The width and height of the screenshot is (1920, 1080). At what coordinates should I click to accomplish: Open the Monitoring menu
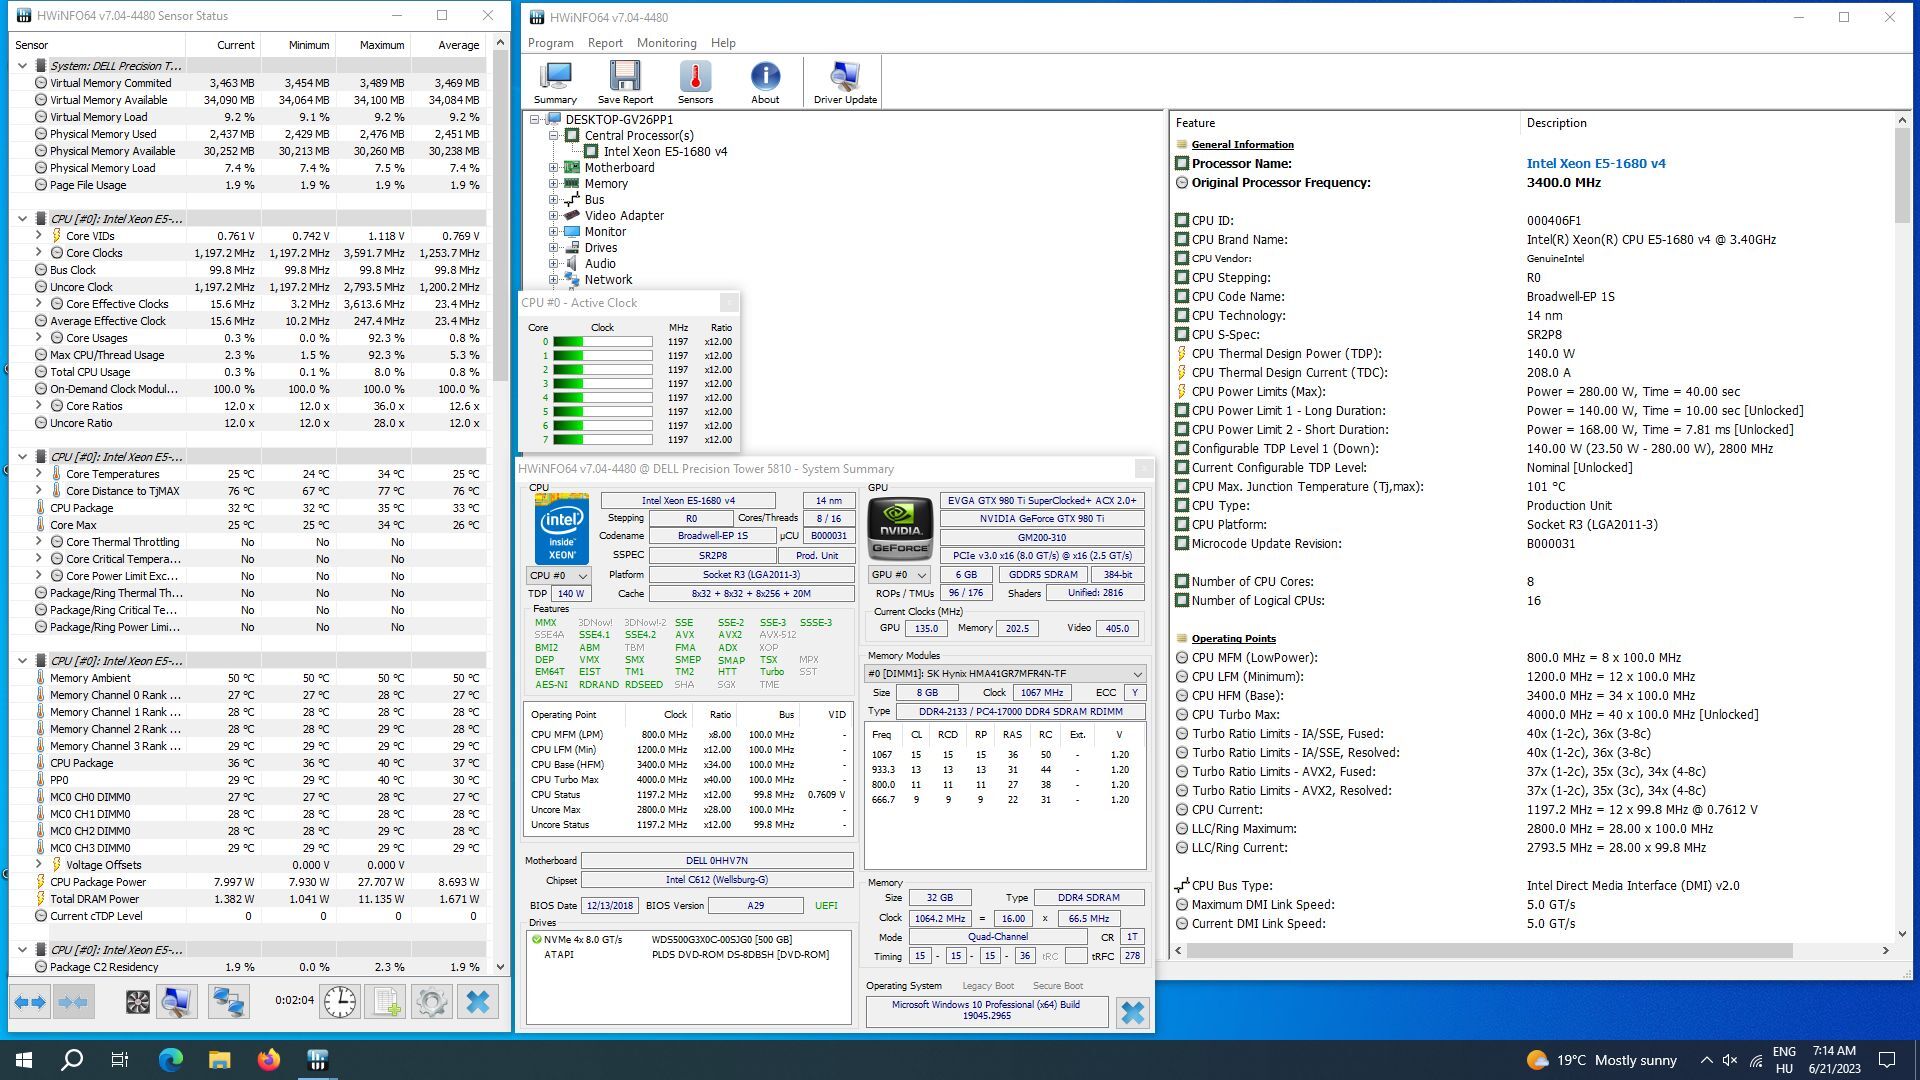point(666,43)
